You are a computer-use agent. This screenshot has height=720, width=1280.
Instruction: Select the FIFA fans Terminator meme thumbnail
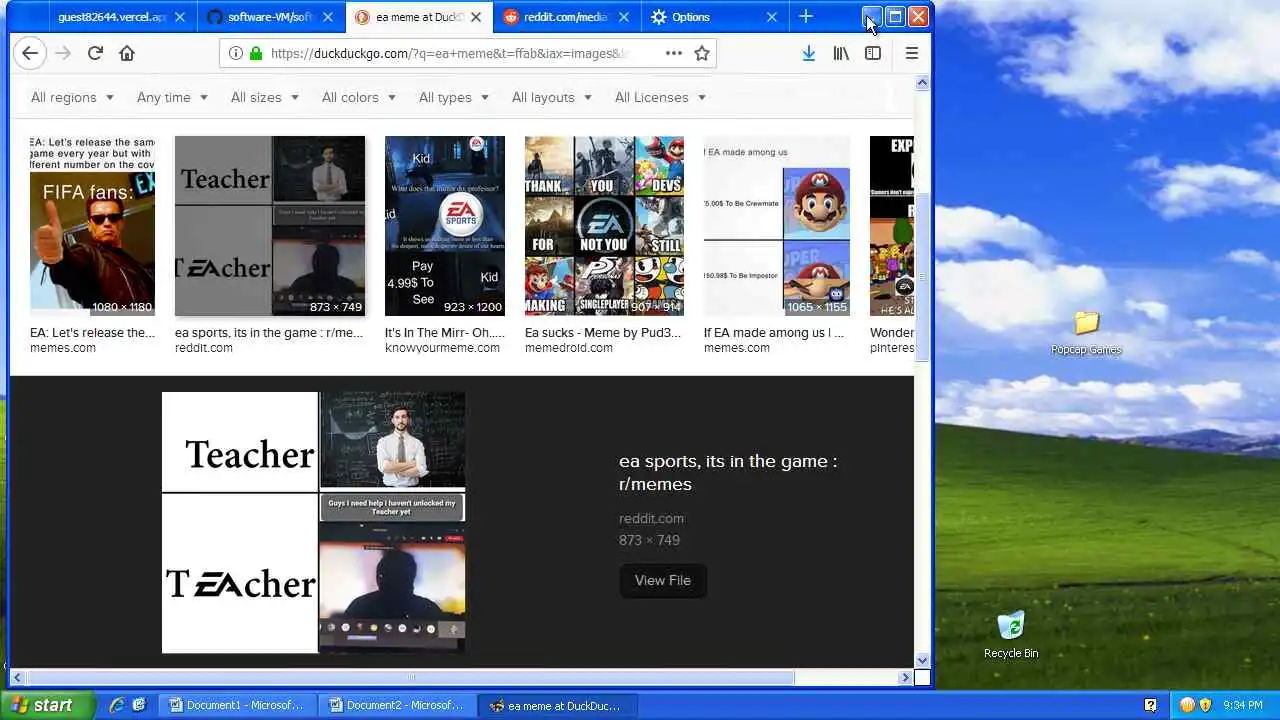click(x=92, y=226)
